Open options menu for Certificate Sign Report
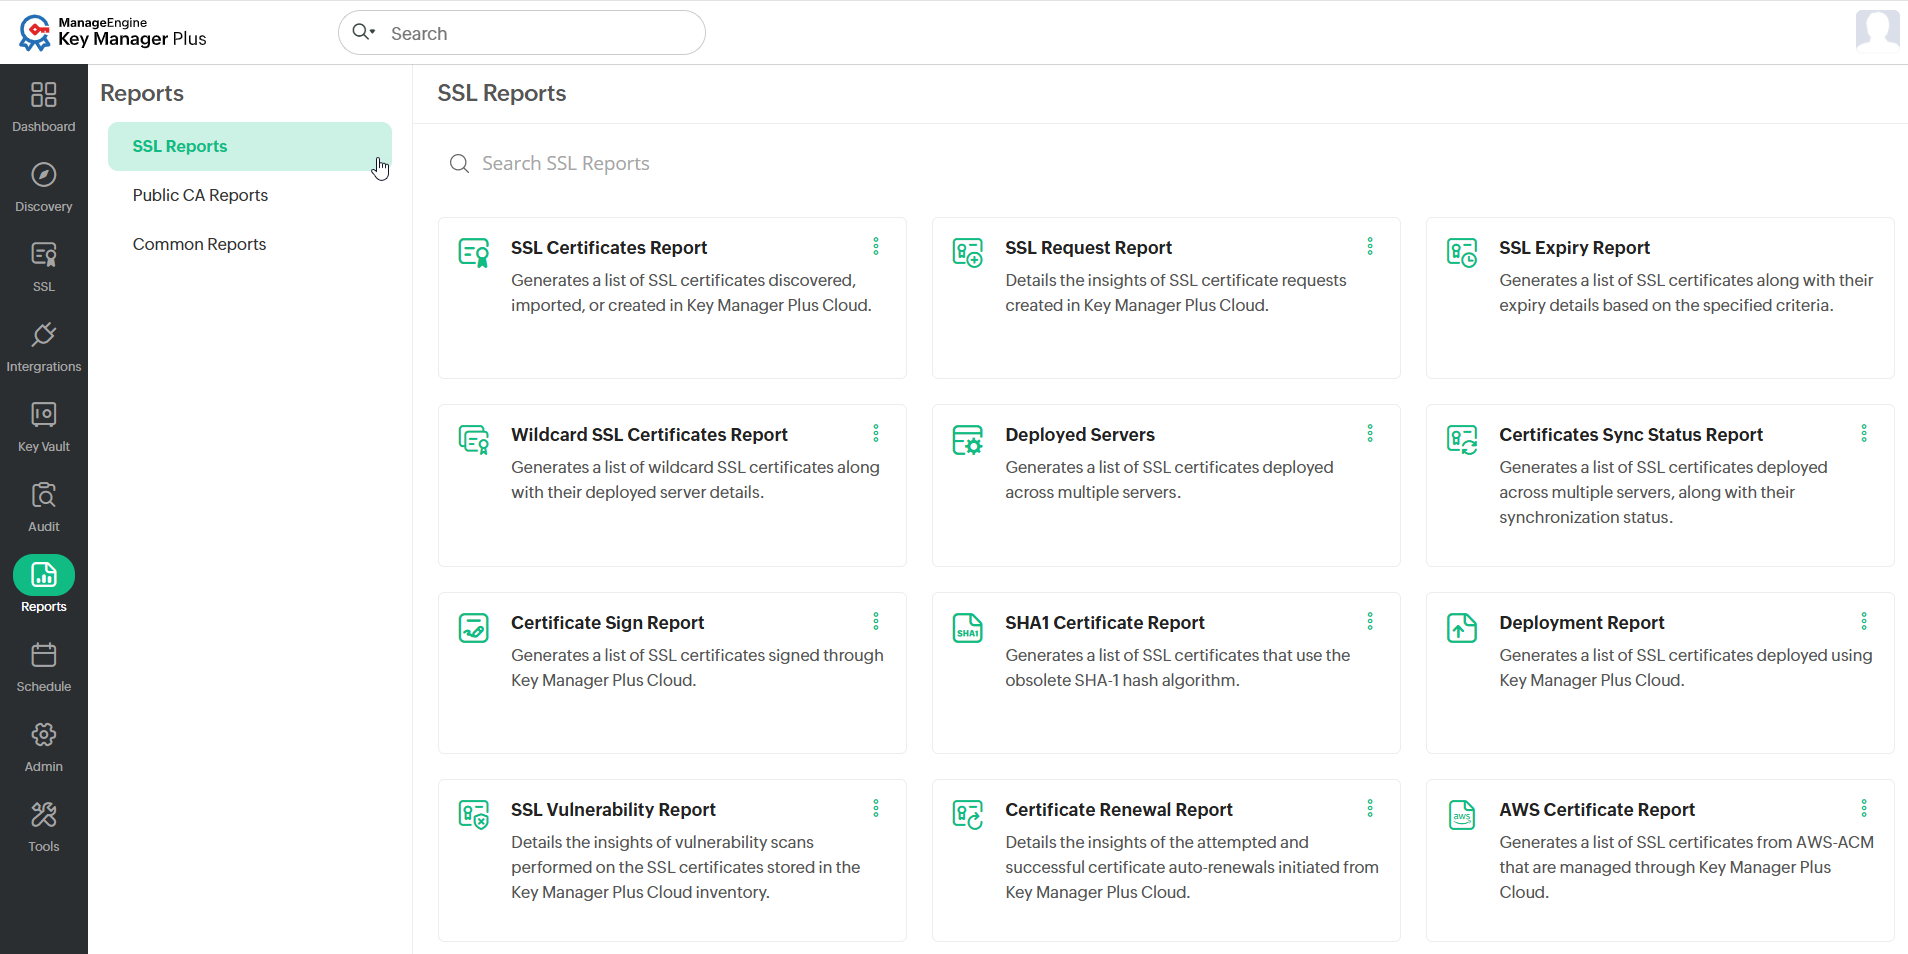Image resolution: width=1908 pixels, height=954 pixels. point(876,621)
